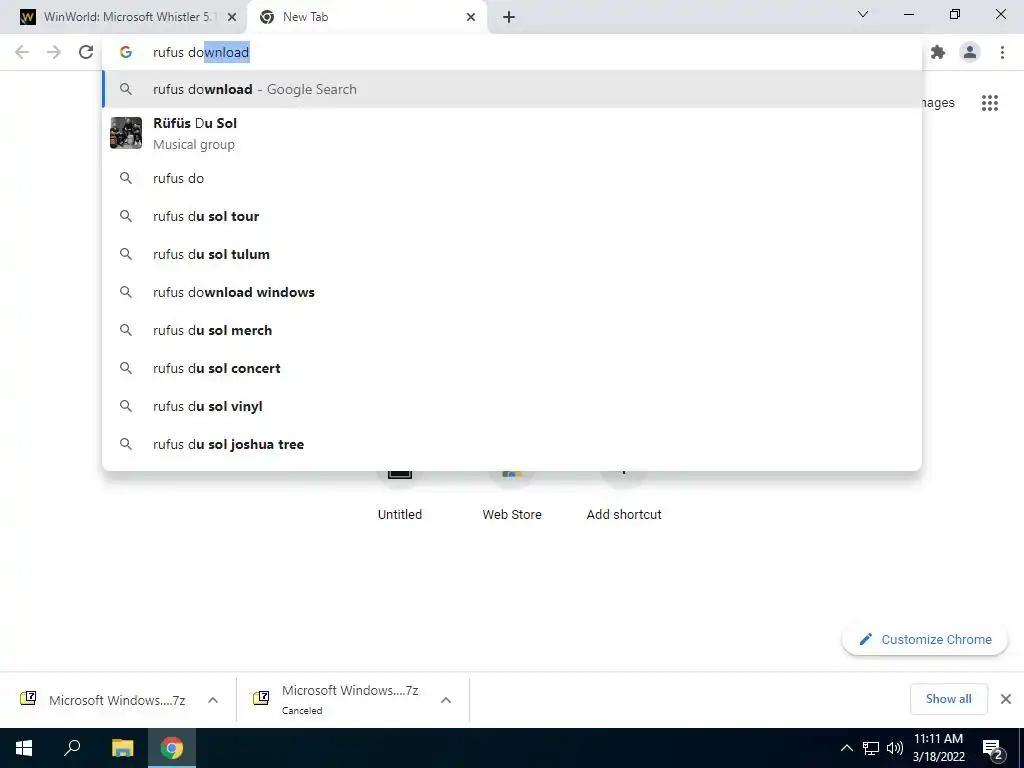Expand options for the canceled 7z download
1024x768 pixels.
(x=446, y=700)
